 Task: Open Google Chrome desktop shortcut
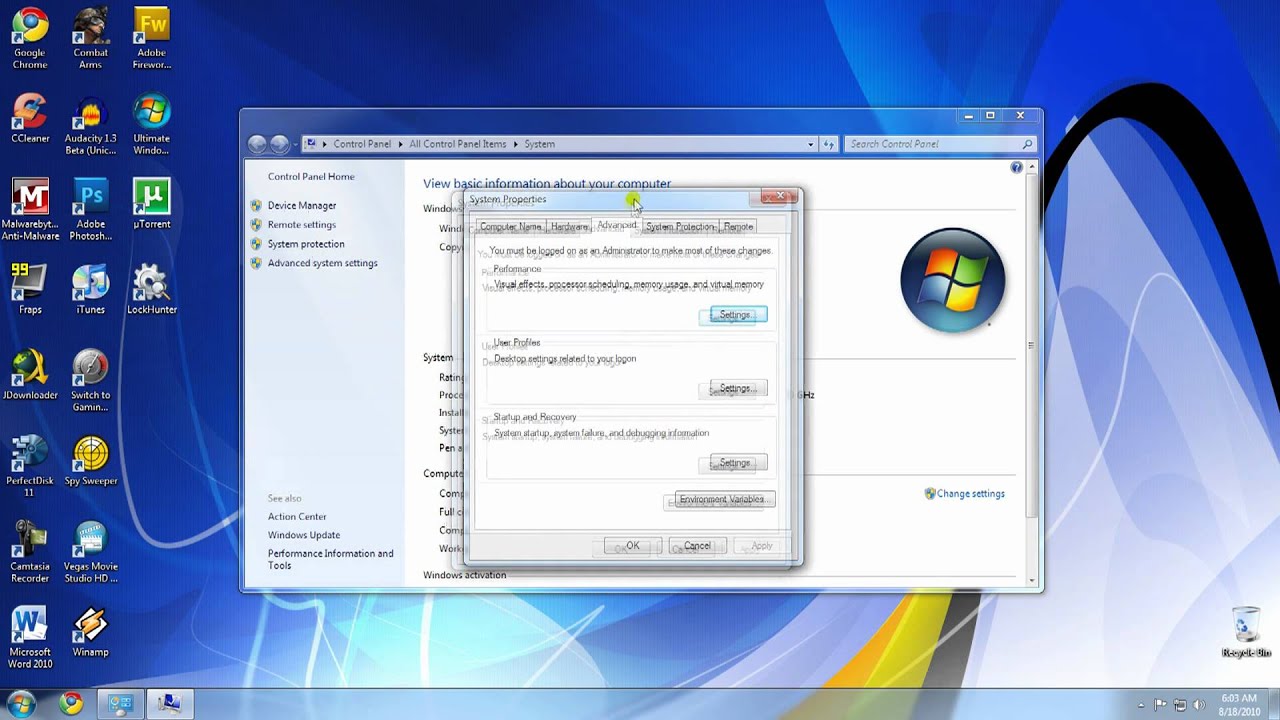coord(30,38)
